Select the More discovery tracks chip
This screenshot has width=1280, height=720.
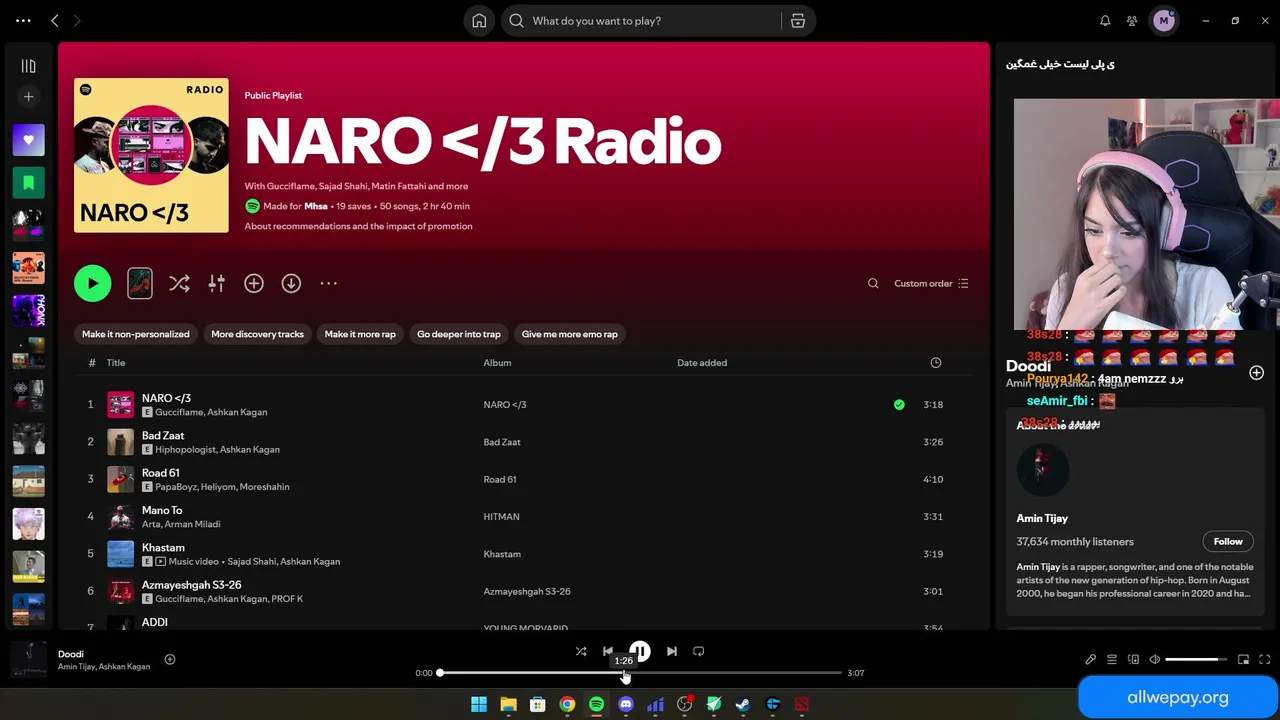click(x=257, y=334)
